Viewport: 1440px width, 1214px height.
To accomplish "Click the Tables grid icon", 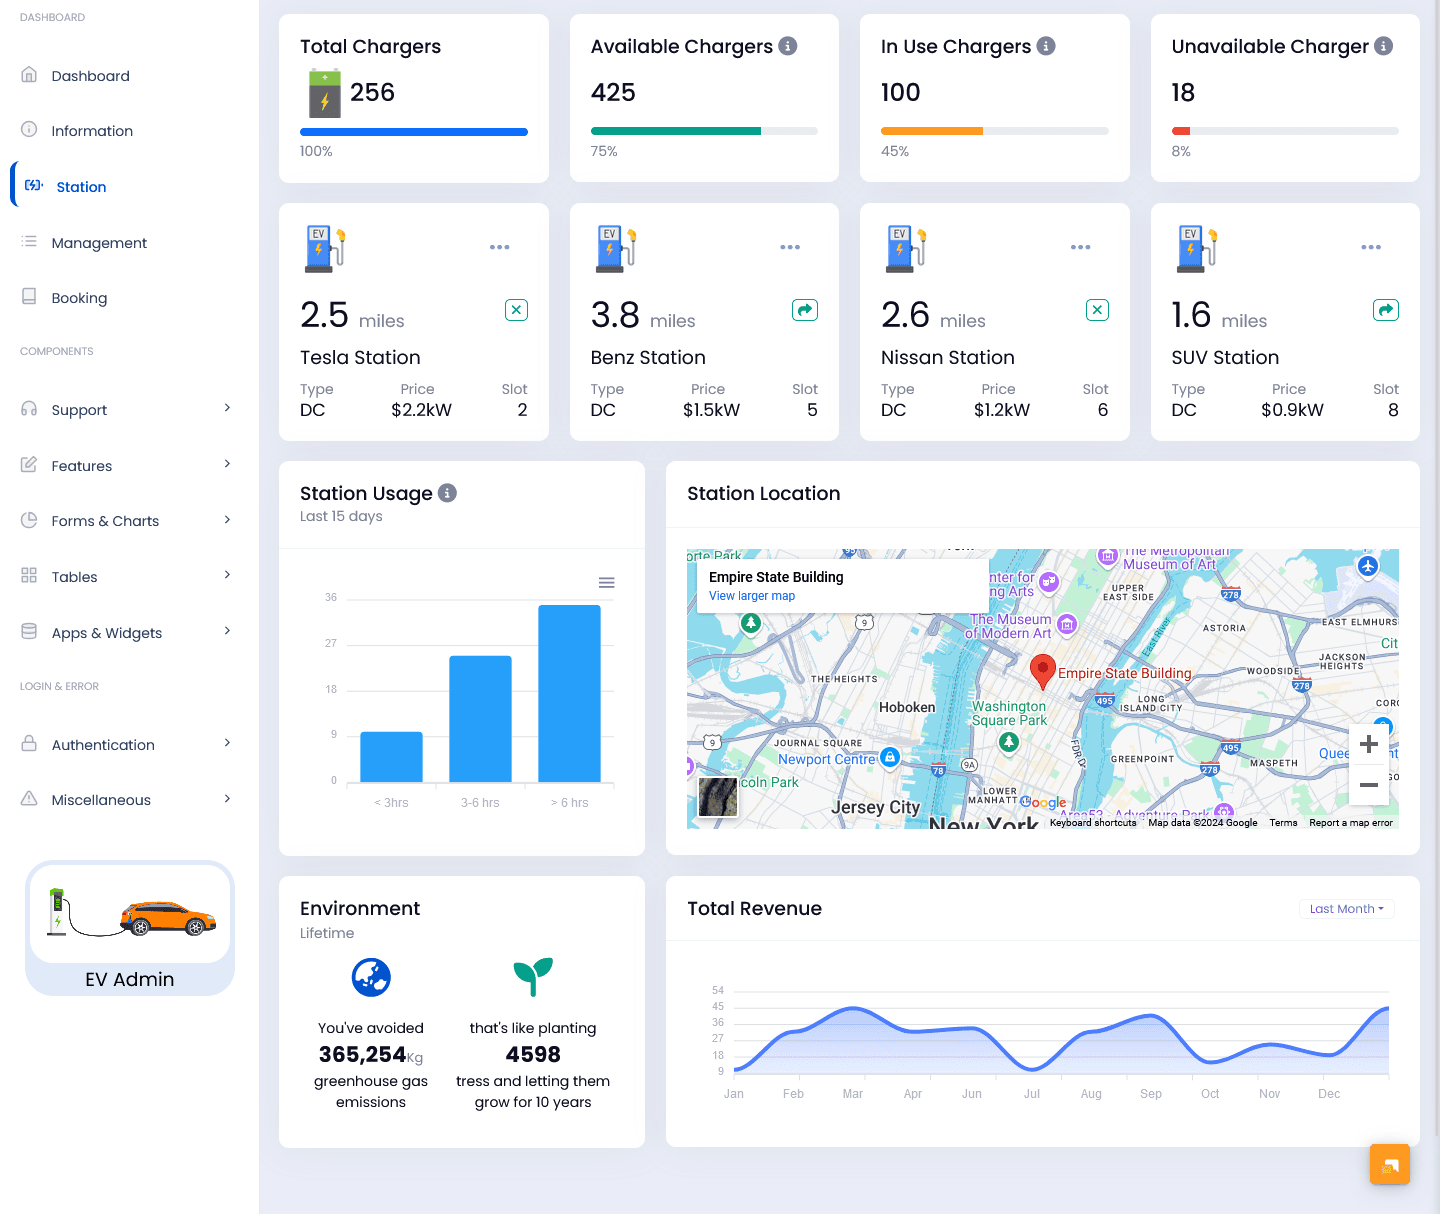I will pyautogui.click(x=29, y=576).
